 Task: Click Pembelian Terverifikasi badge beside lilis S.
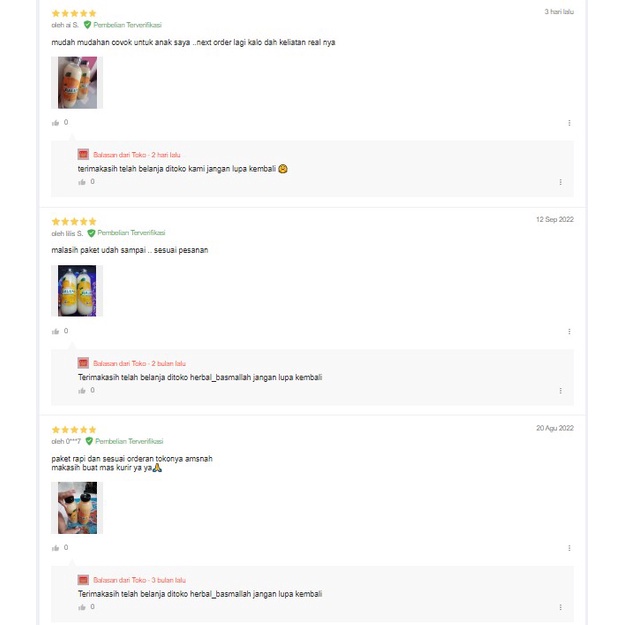tap(126, 233)
